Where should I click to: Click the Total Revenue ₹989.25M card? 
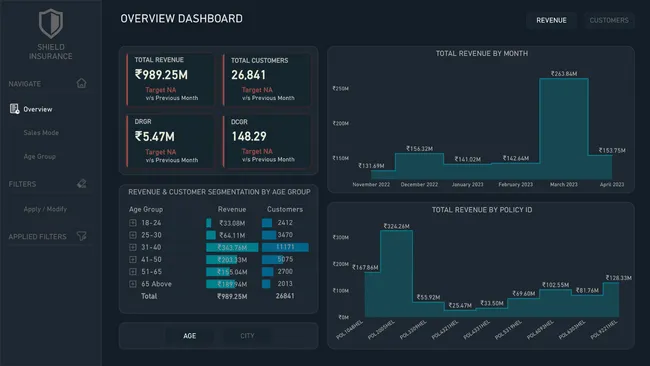click(170, 79)
